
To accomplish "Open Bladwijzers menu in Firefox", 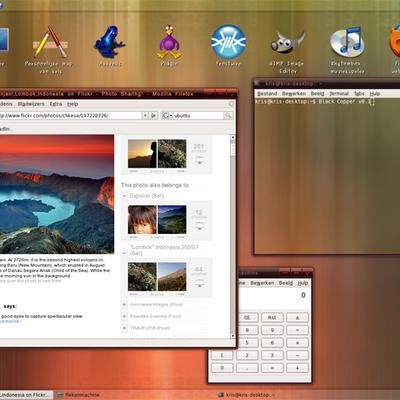I will pos(31,104).
